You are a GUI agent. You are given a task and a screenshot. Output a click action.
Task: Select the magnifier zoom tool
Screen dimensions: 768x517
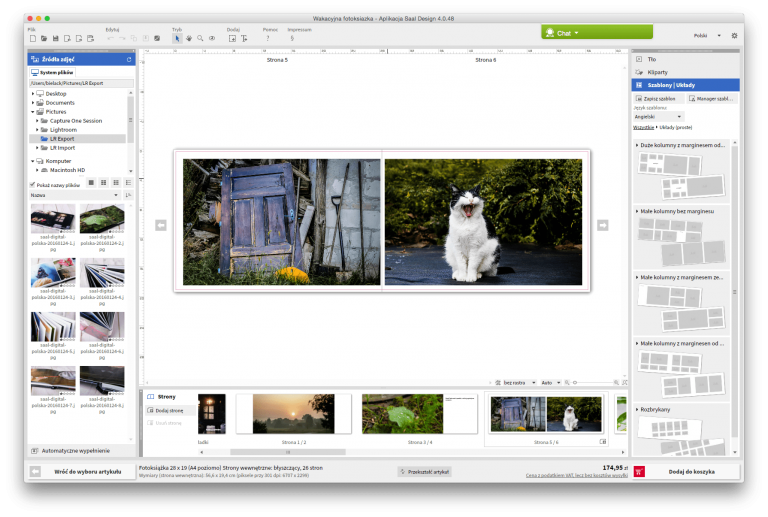200,38
